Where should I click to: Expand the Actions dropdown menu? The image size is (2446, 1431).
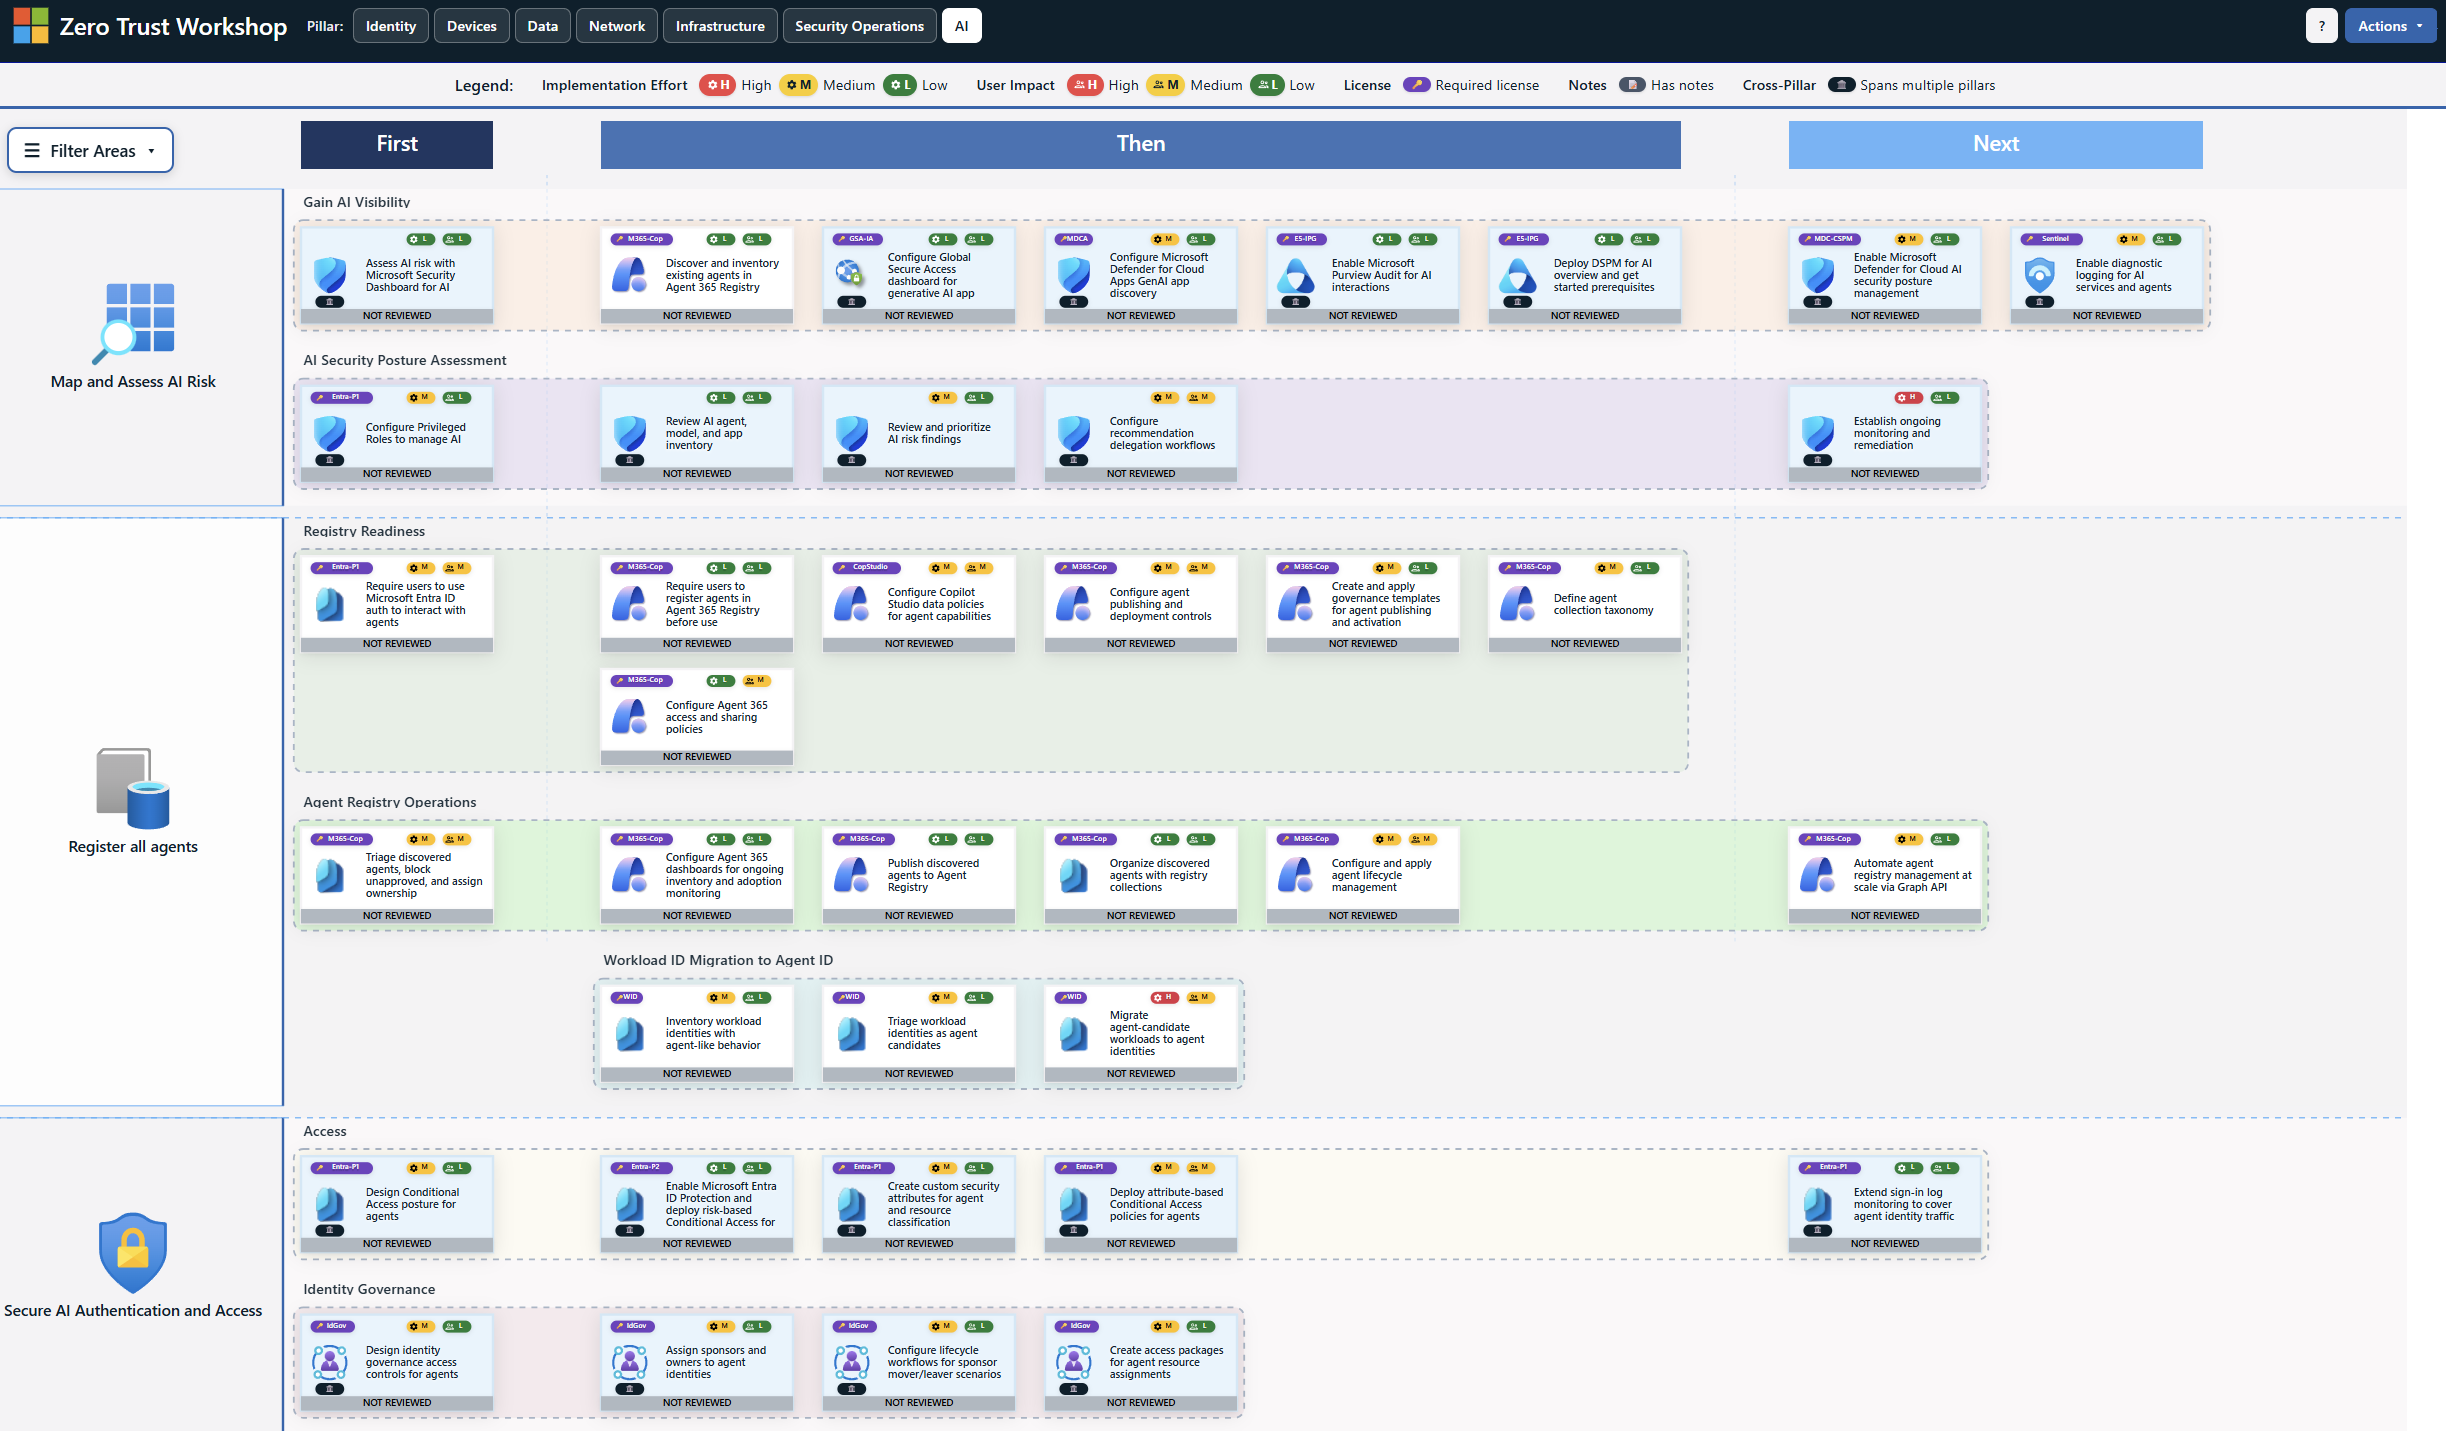(2389, 26)
